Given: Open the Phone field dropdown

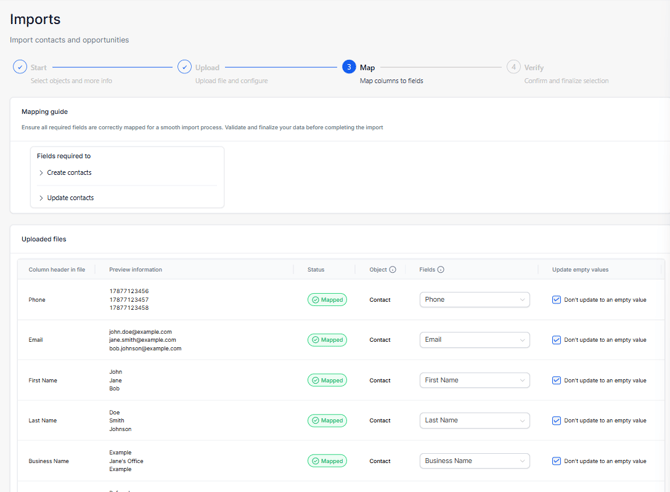Looking at the screenshot, I should tap(474, 300).
